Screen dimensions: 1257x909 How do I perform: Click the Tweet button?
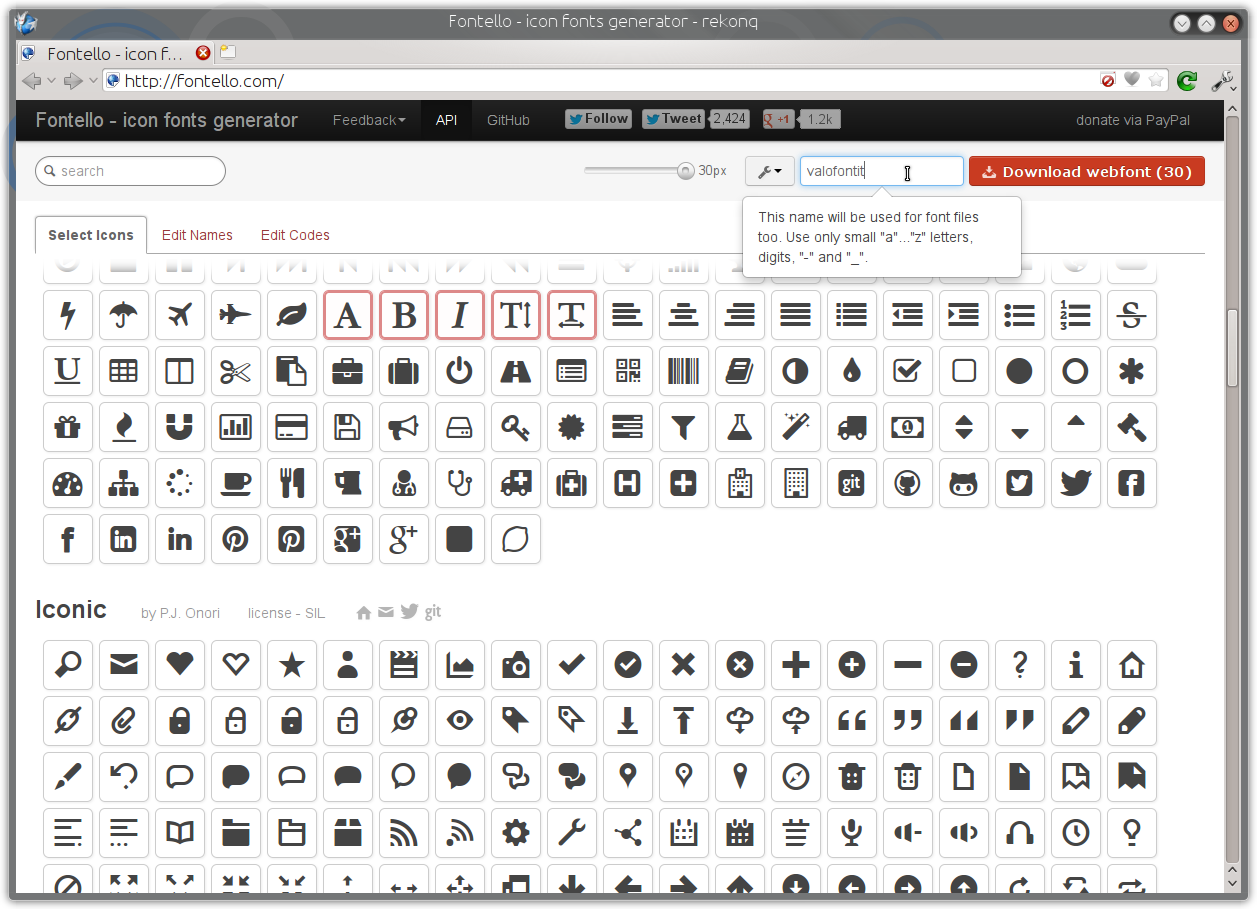click(673, 119)
